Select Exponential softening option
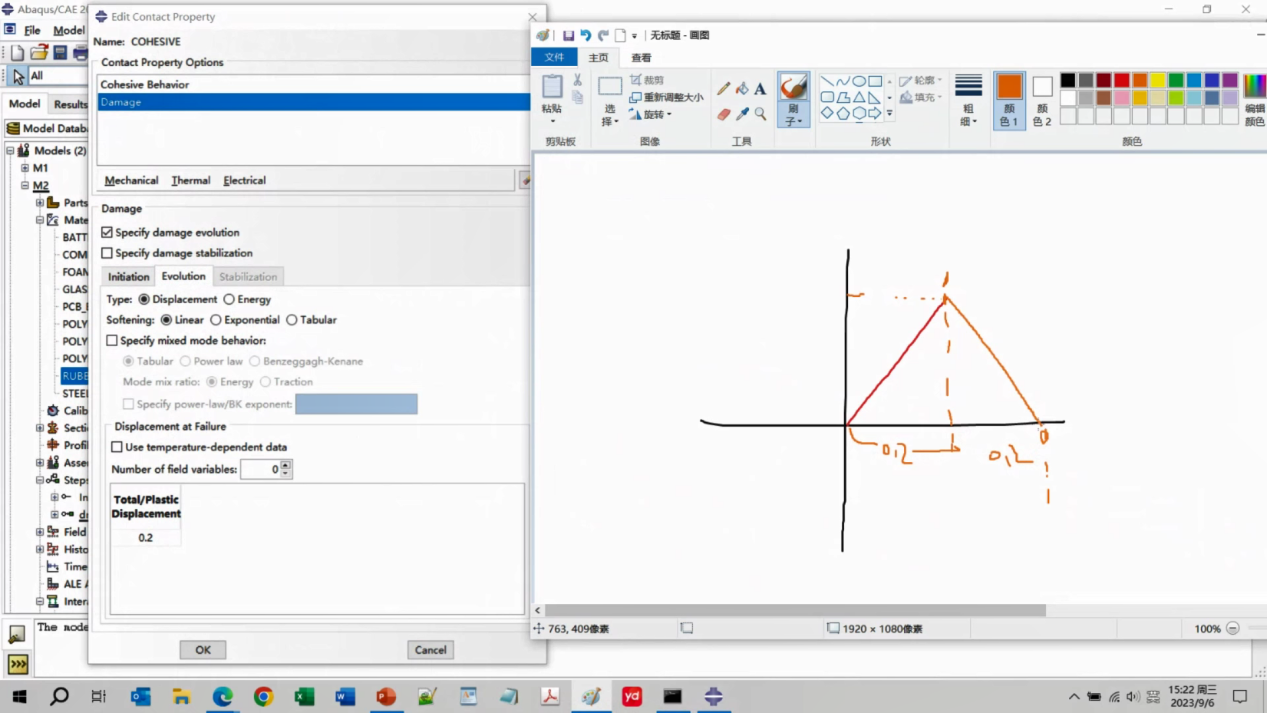The image size is (1267, 713). click(215, 320)
